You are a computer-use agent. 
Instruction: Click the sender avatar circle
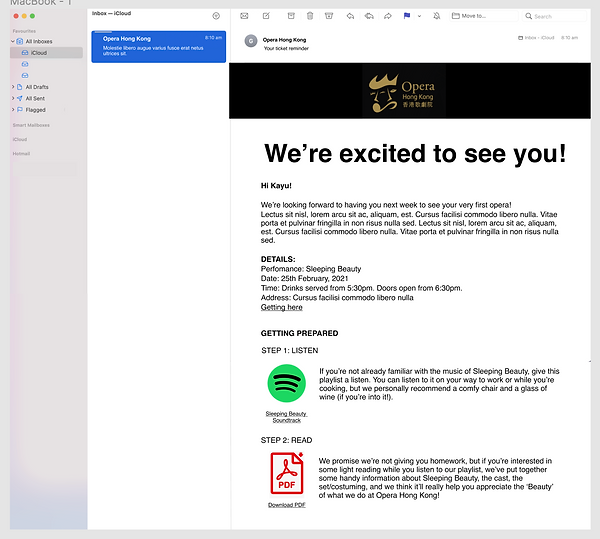pos(251,41)
